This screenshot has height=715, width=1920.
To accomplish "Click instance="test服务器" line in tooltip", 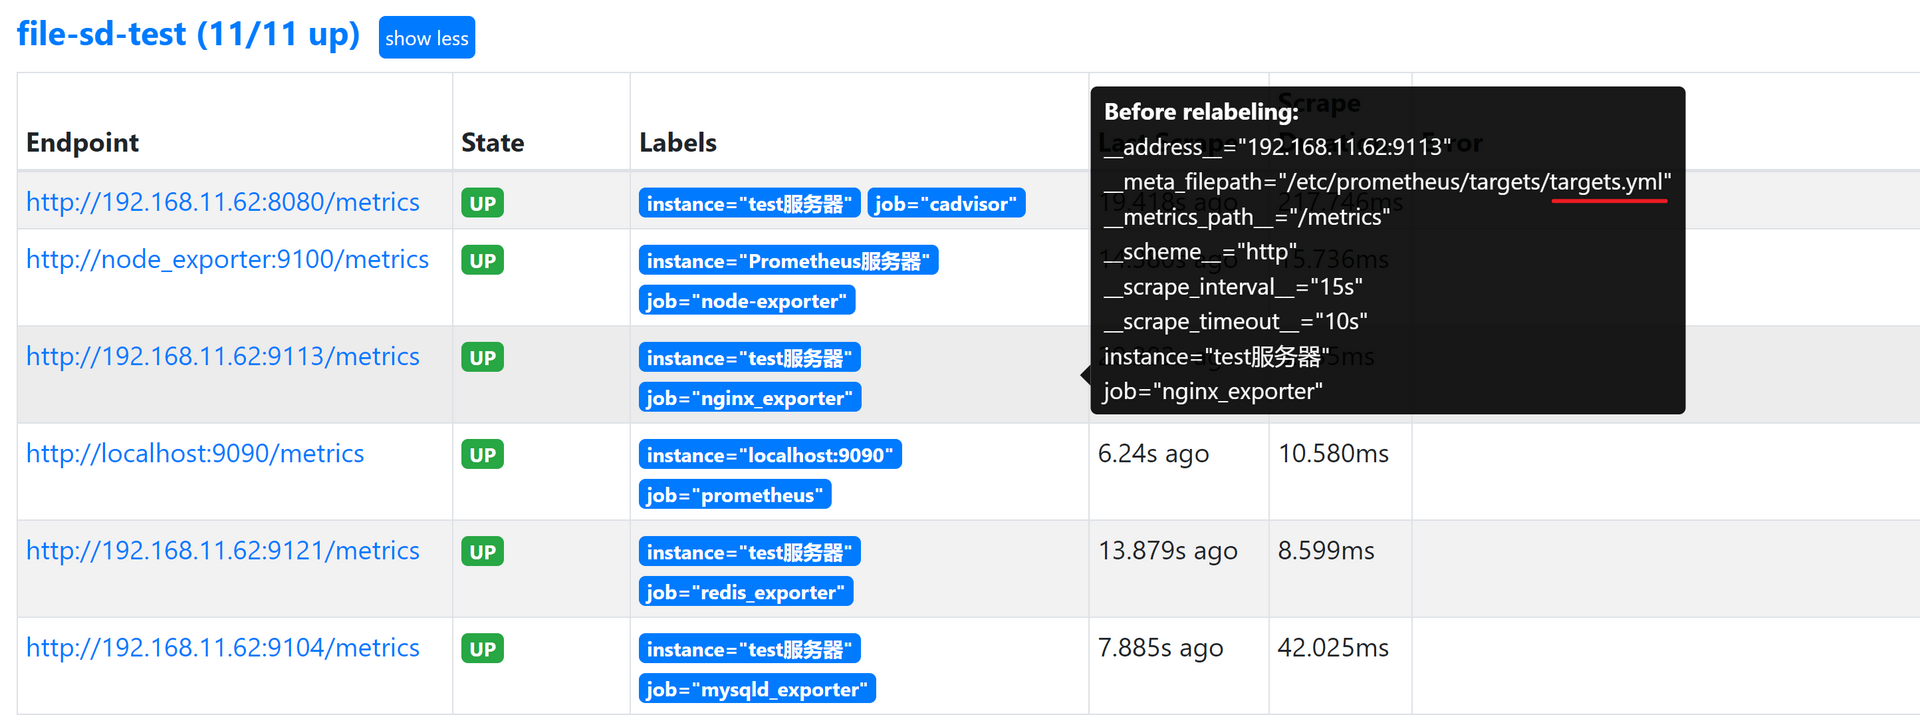I will [x=1216, y=357].
